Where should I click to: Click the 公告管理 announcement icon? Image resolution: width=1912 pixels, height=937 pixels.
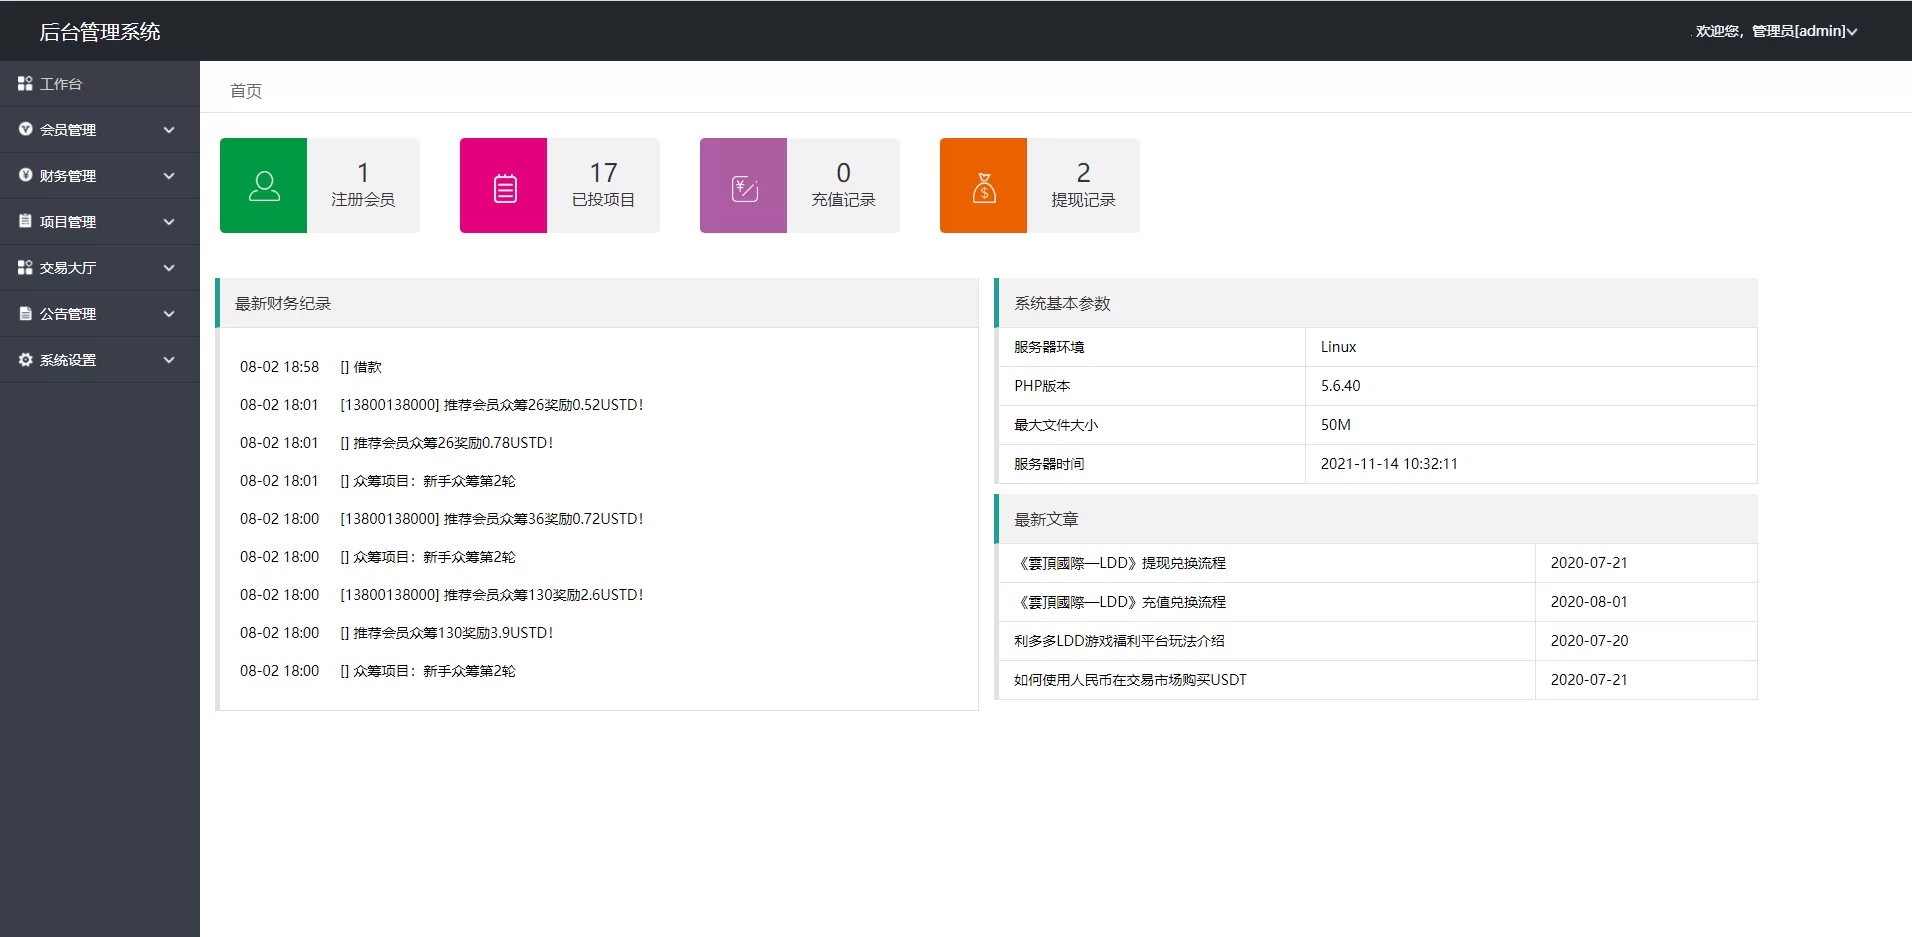point(25,313)
